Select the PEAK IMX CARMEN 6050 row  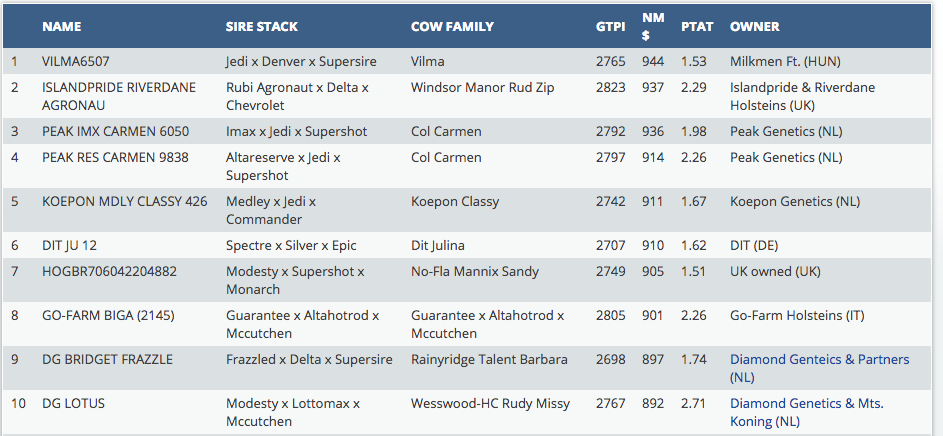tap(115, 132)
